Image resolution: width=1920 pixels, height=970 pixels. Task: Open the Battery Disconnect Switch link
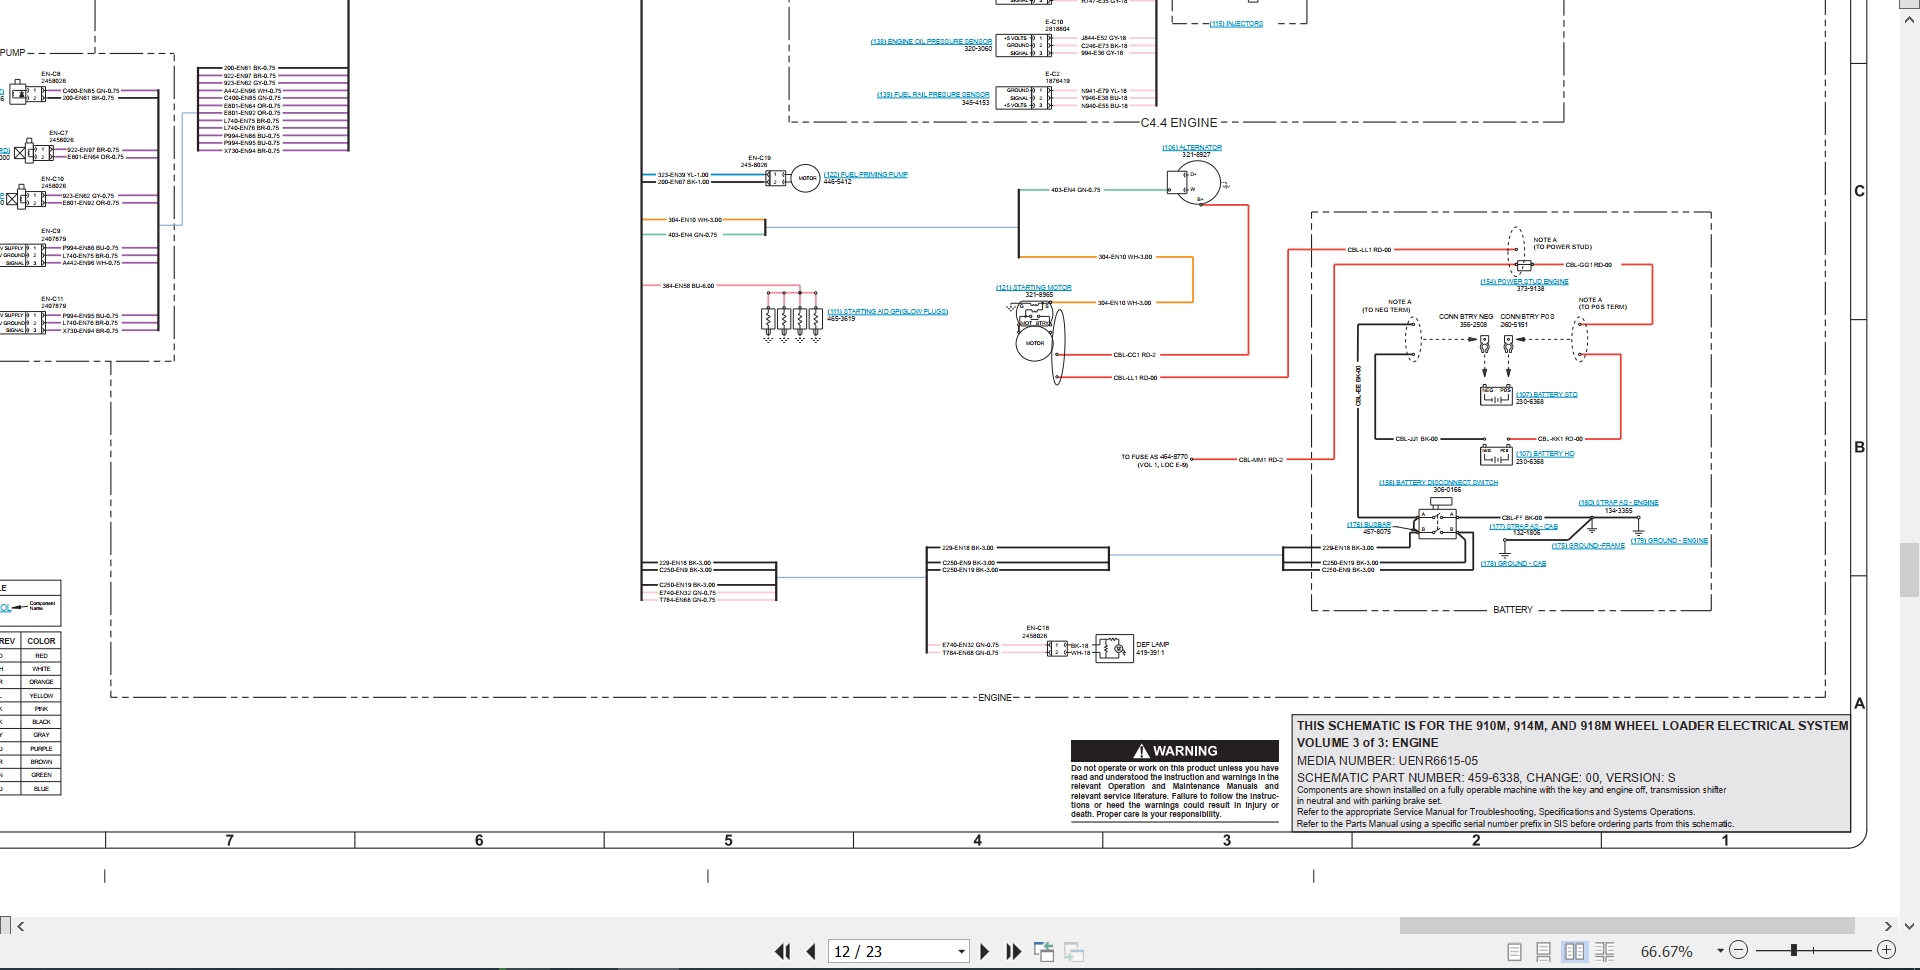pos(1438,483)
